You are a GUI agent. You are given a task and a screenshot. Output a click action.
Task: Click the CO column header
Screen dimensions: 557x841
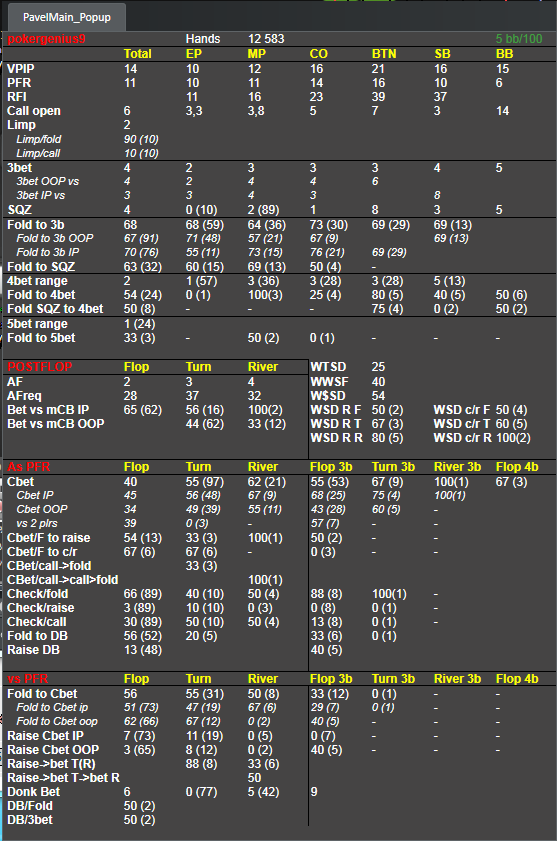click(318, 54)
